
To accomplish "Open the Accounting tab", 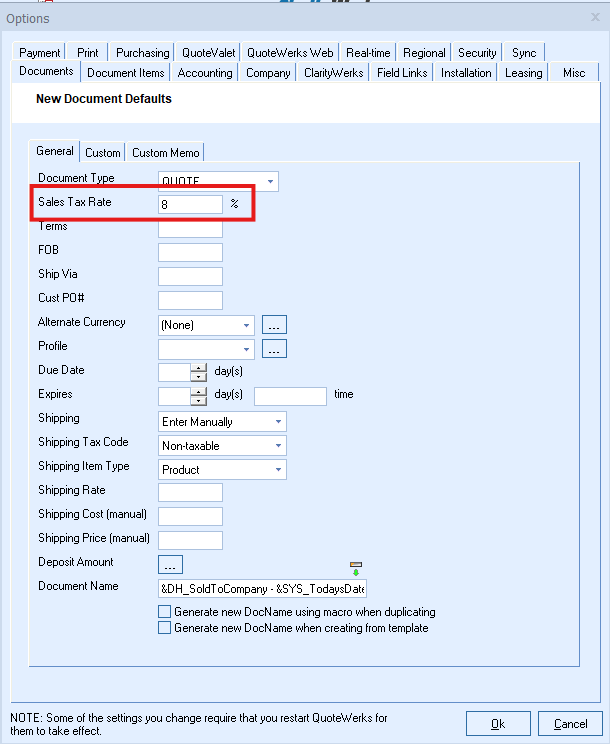I will coord(205,73).
